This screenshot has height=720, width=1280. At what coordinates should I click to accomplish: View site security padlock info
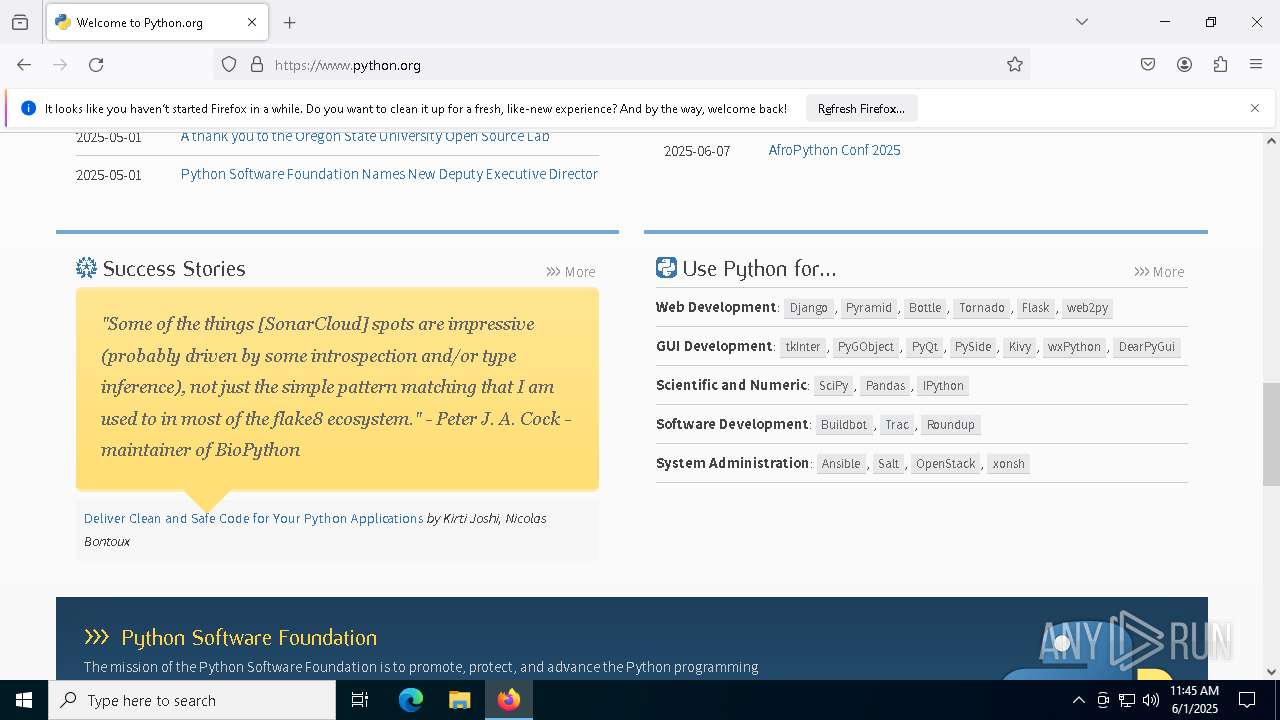click(x=257, y=65)
